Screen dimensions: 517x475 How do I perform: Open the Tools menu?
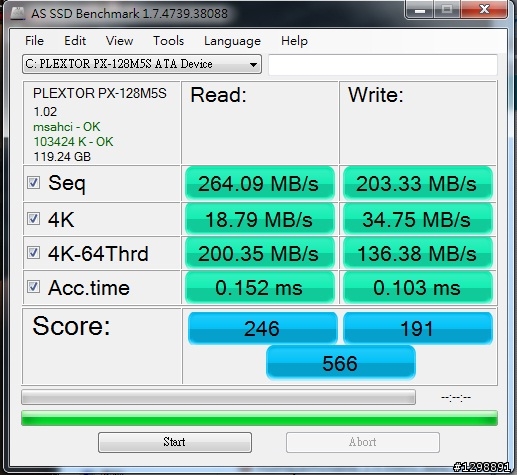click(168, 41)
